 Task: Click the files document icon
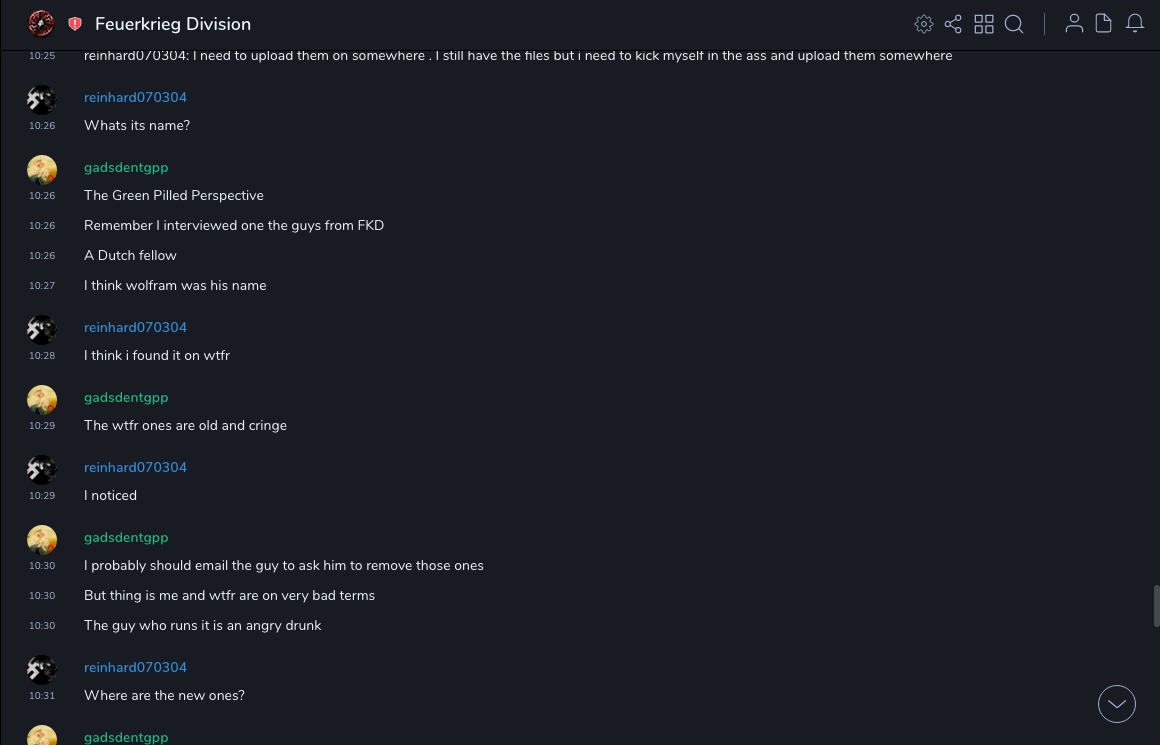[x=1104, y=24]
